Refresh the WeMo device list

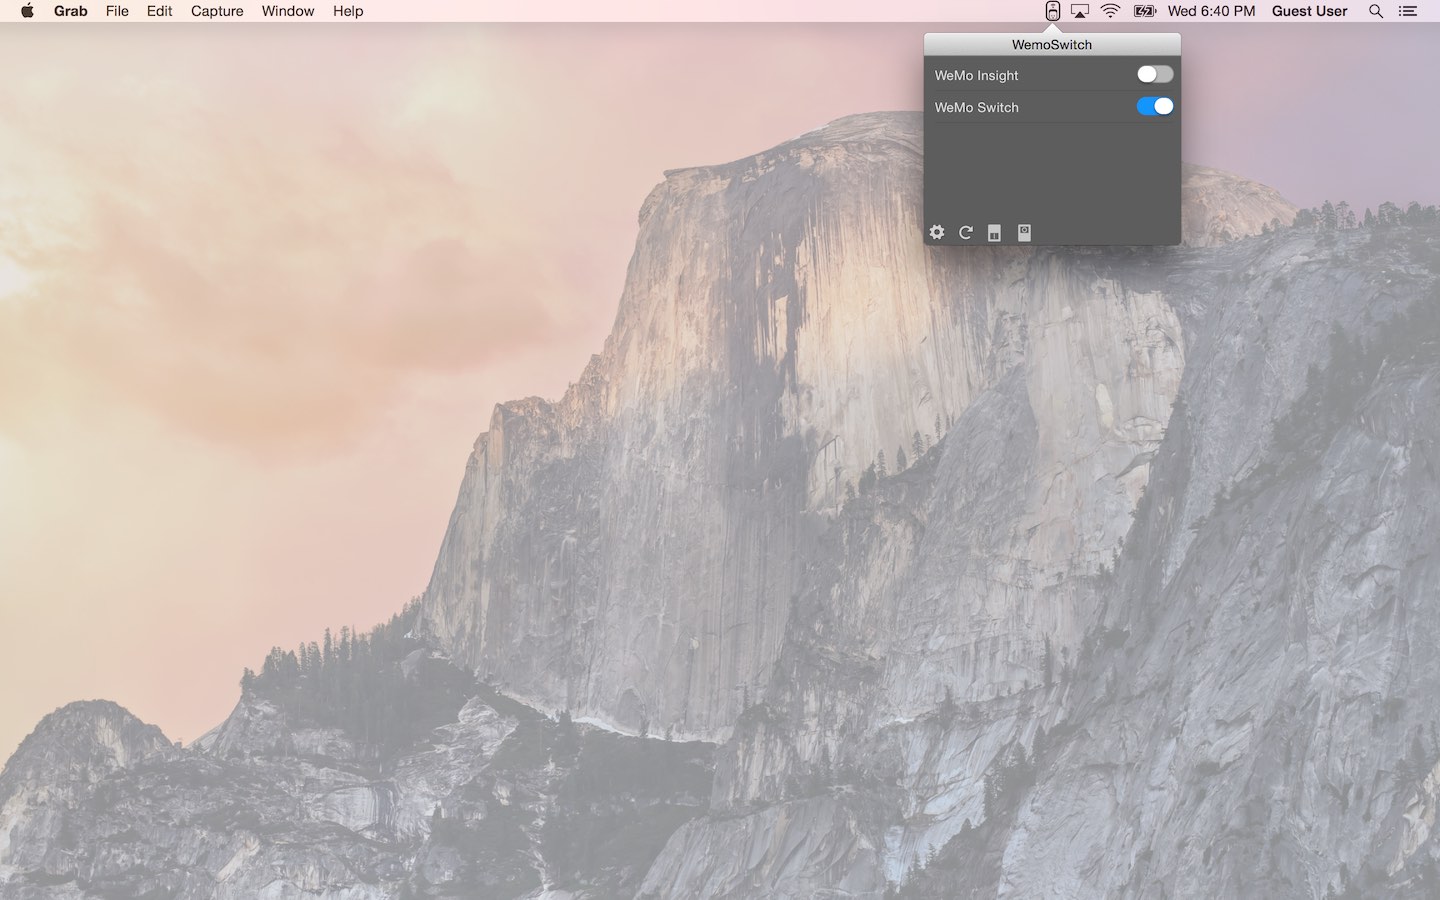(966, 232)
